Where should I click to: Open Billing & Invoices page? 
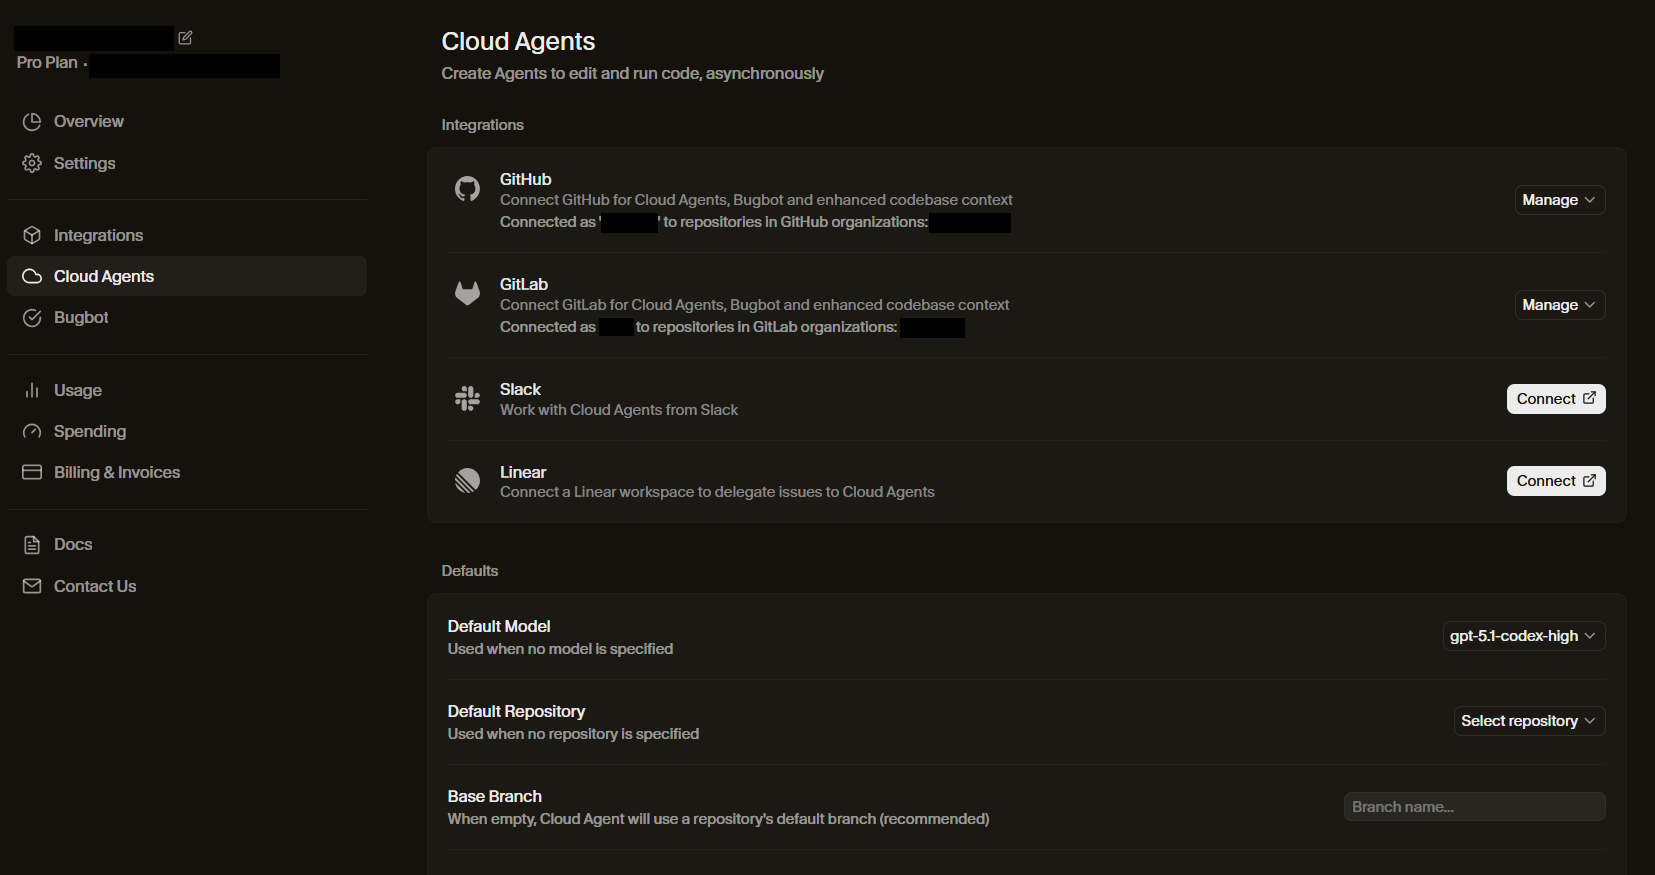pos(116,472)
